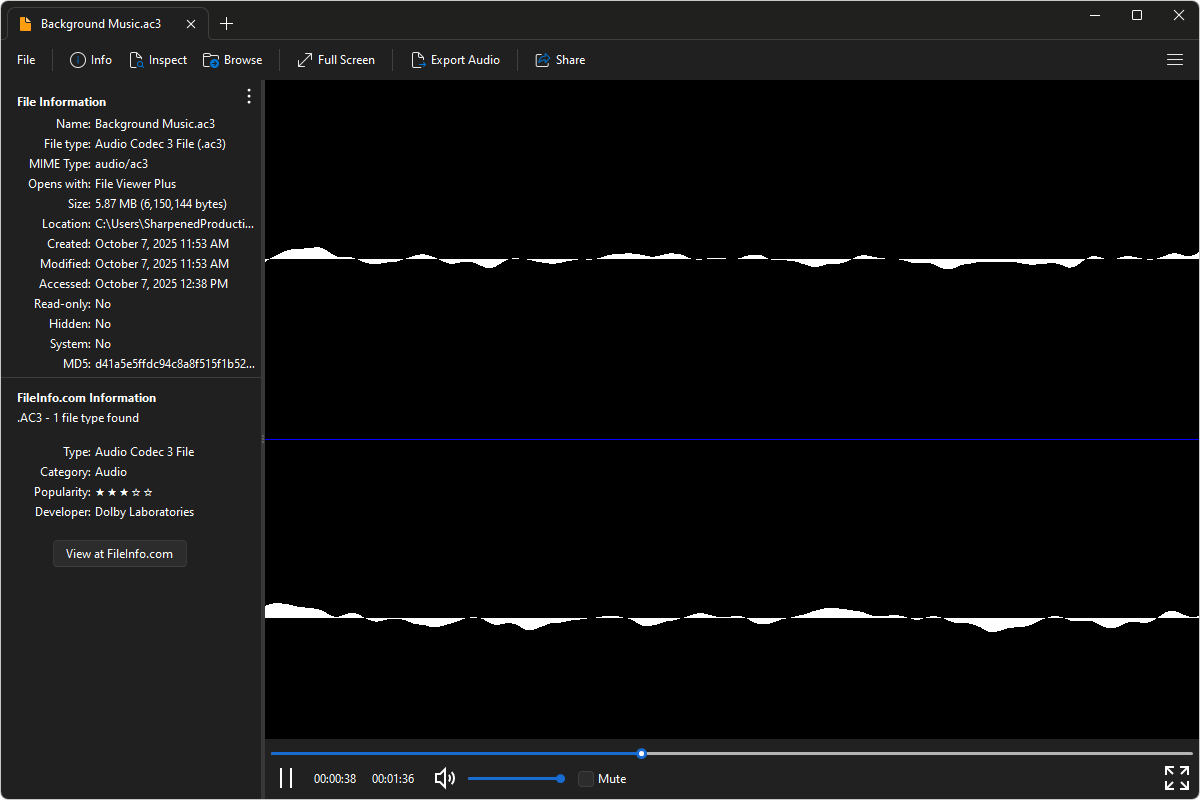Click the Full Screen toolbar button
Screen dimensions: 1200x800
click(336, 60)
